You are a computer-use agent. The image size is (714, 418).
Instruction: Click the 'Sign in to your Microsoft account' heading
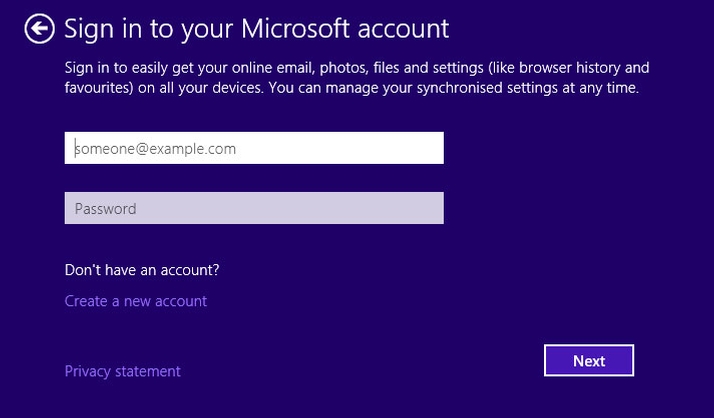pos(256,29)
